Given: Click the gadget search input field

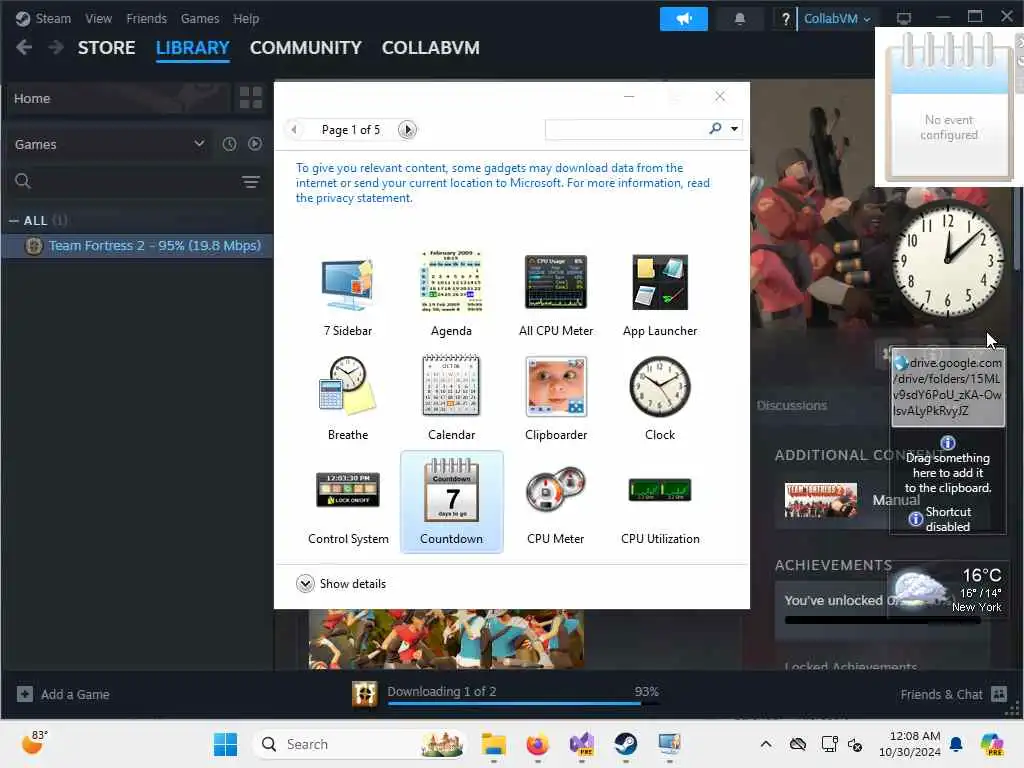Looking at the screenshot, I should (626, 129).
